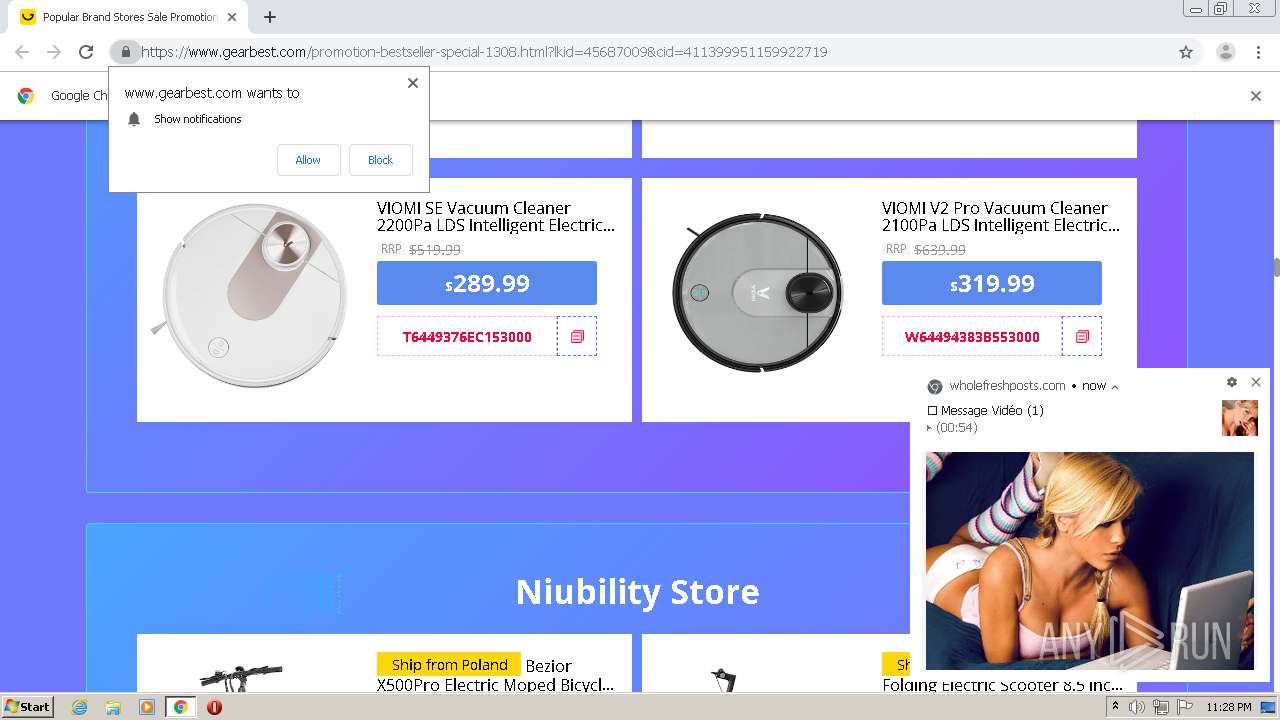Click the small notification avatar thumbnail
1280x720 pixels.
click(1240, 418)
